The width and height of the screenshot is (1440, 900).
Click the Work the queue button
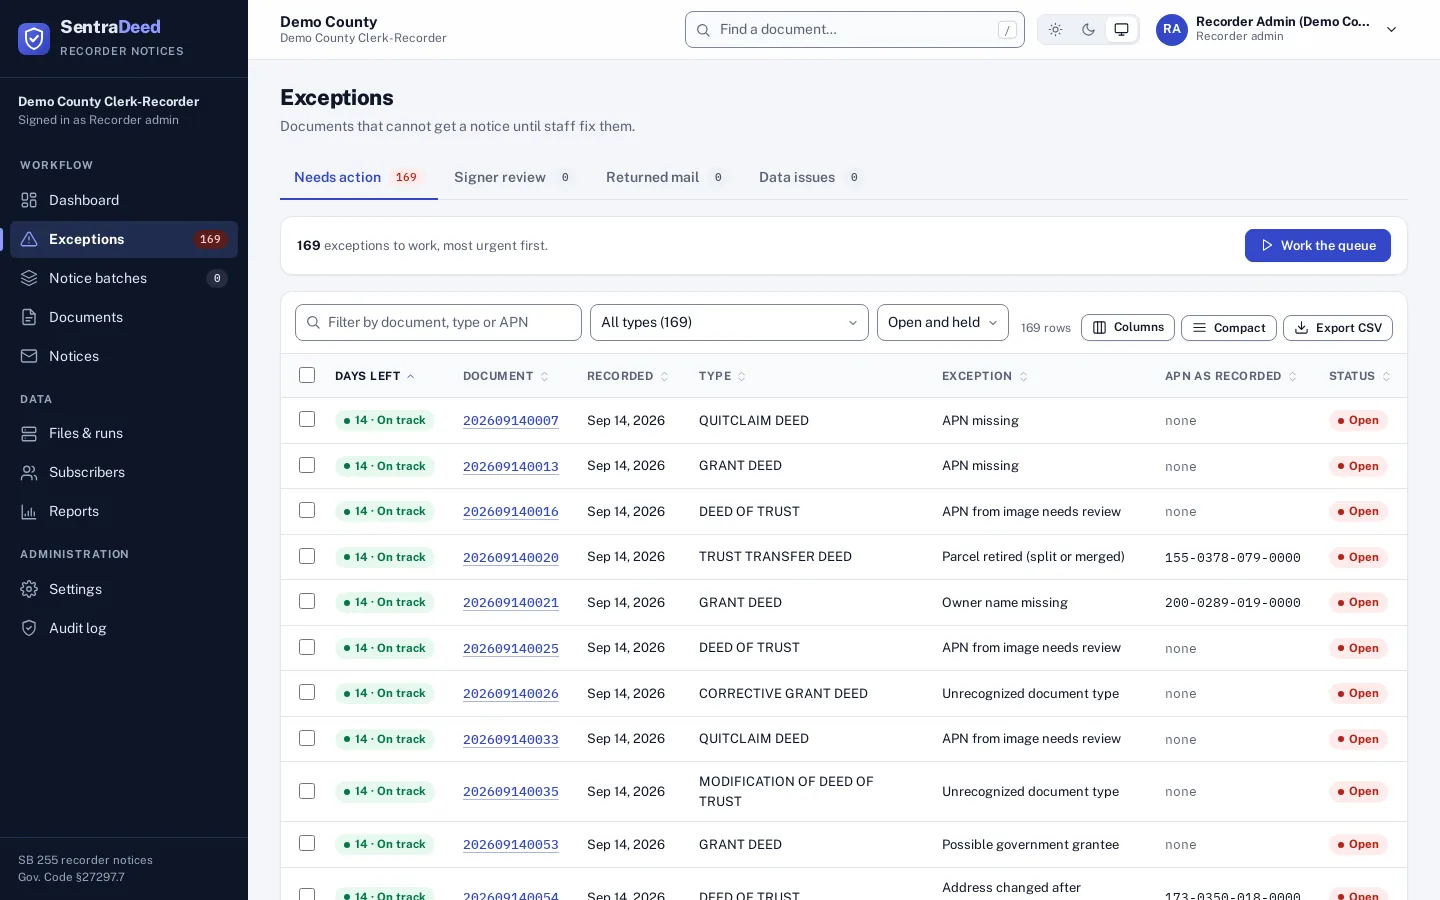coord(1317,245)
